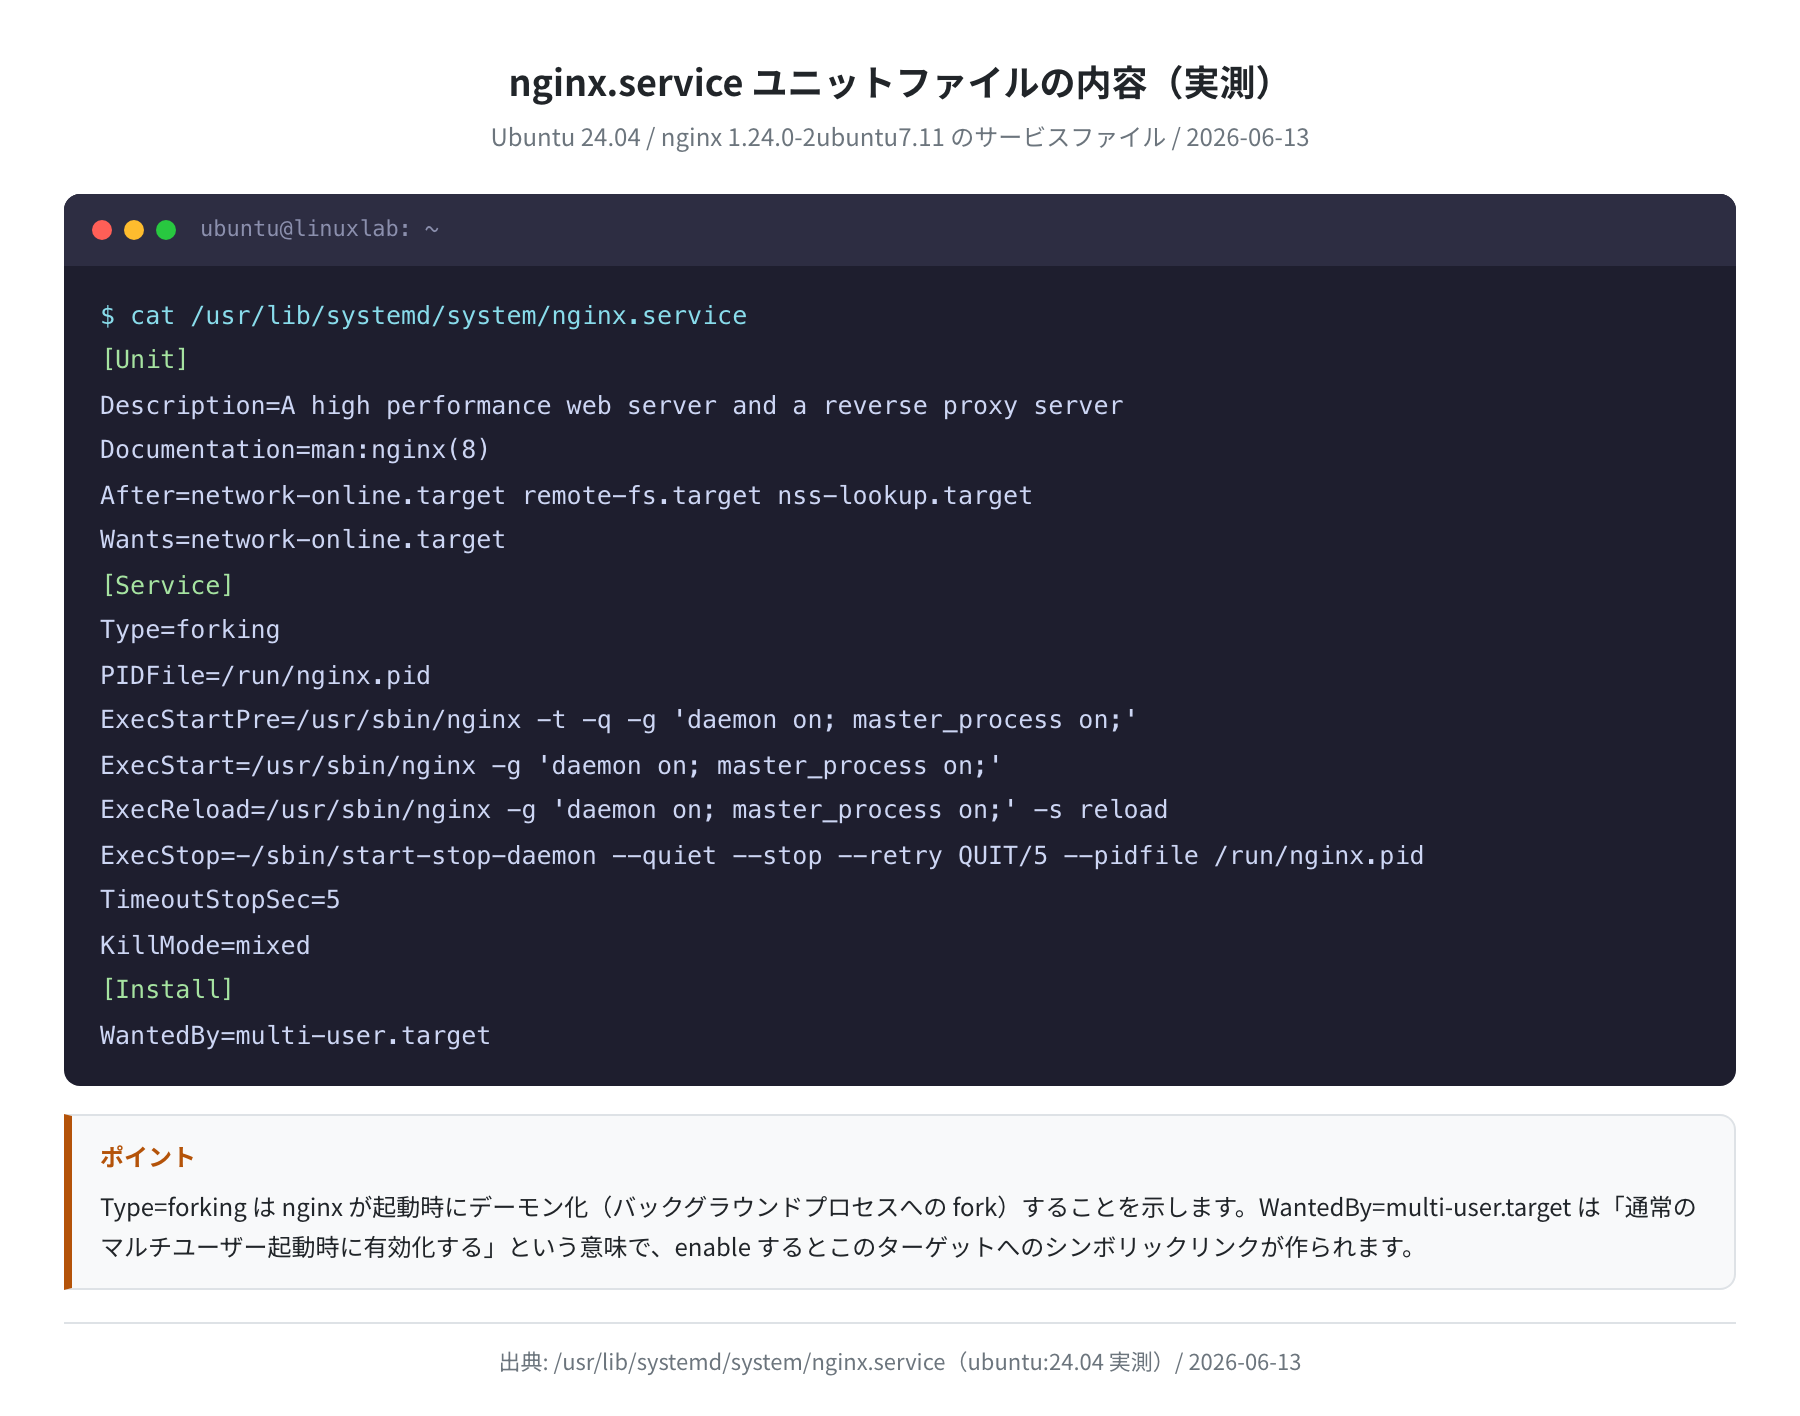Screen dimensions: 1800x1416
Task: Click the 'Wants=network-online.target' line
Action: point(303,540)
